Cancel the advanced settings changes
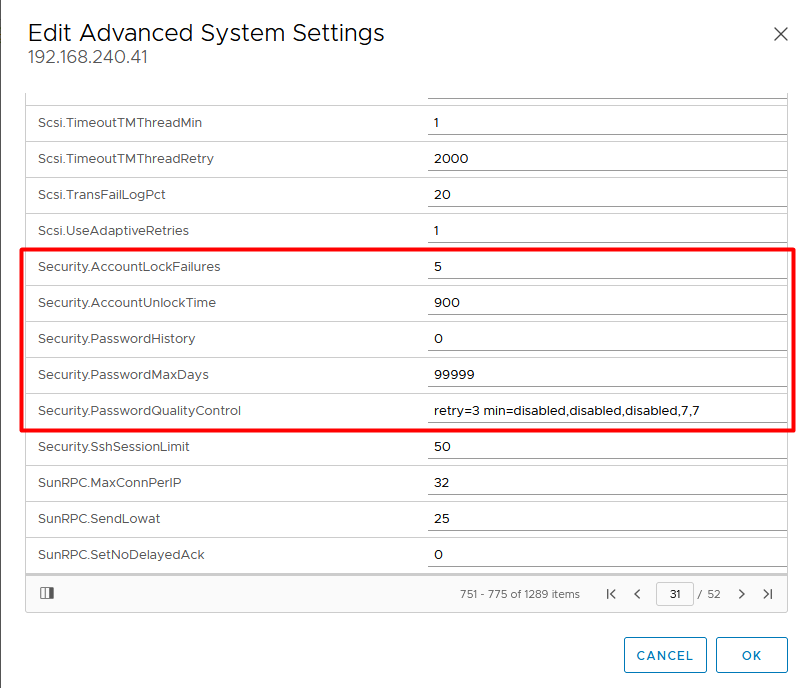Viewport: 807px width, 688px height. pos(665,655)
